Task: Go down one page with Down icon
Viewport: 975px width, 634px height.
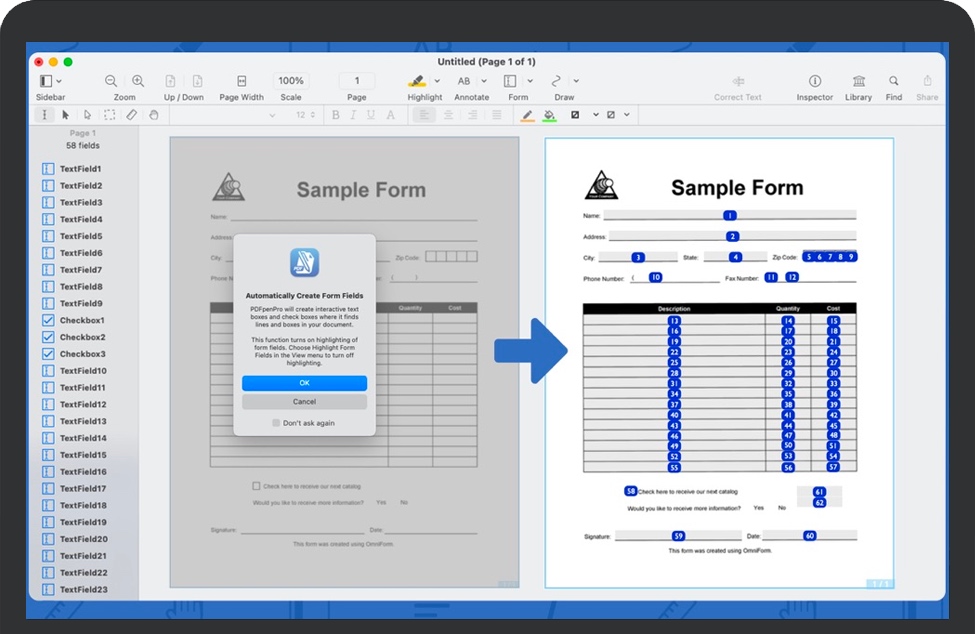Action: (x=197, y=81)
